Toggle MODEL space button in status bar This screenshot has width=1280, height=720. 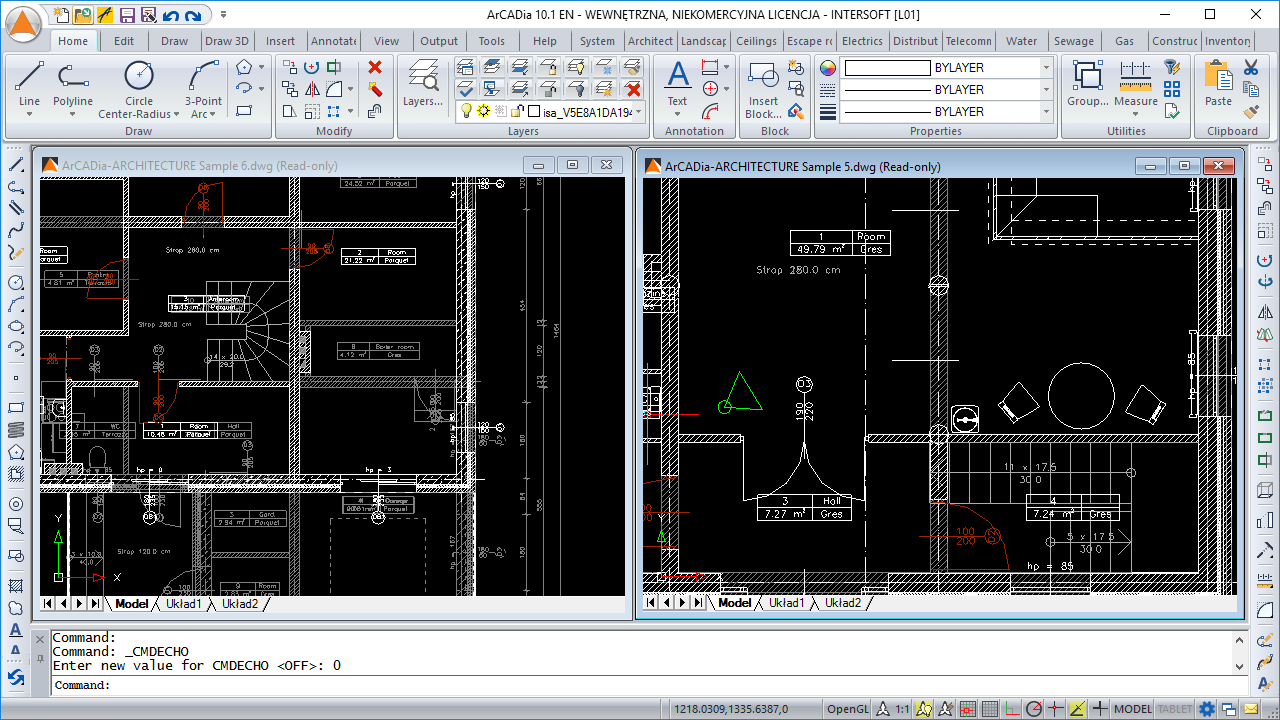pyautogui.click(x=1132, y=709)
